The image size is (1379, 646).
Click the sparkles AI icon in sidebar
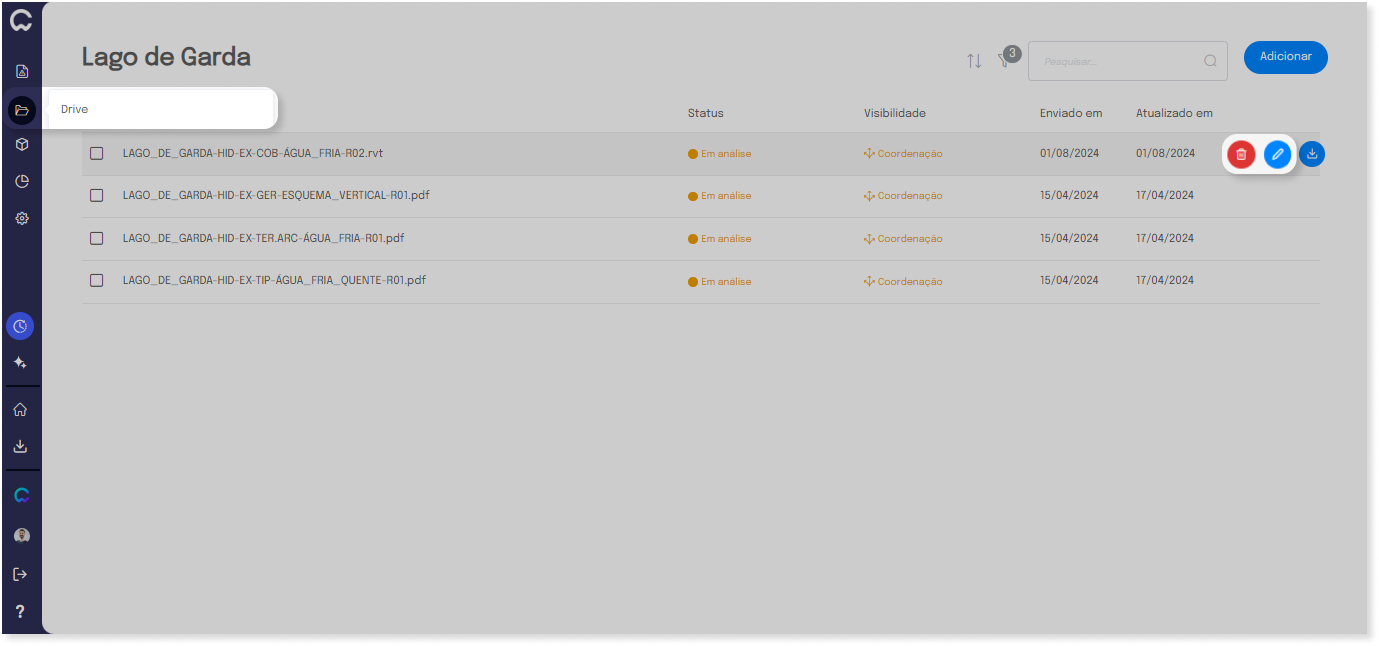click(20, 363)
